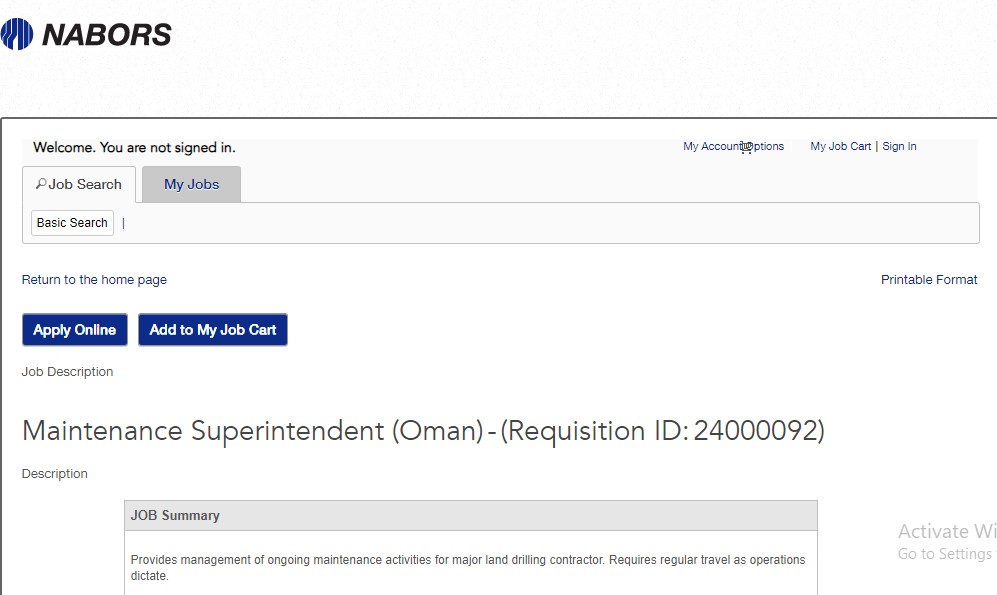Click the Welcome not signed in message
The height and width of the screenshot is (595, 997).
point(134,147)
